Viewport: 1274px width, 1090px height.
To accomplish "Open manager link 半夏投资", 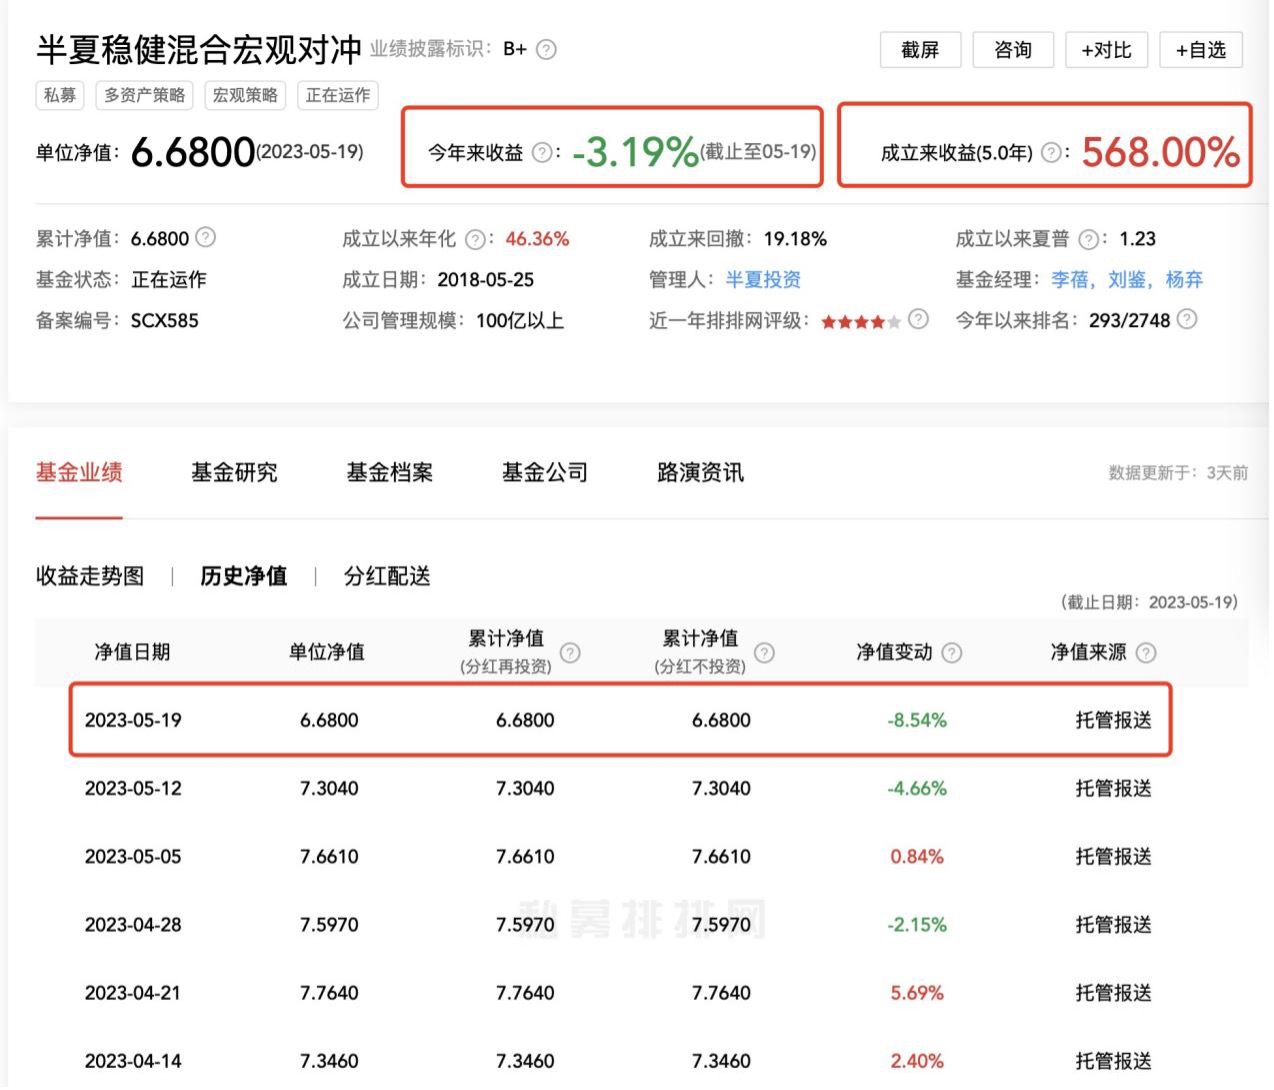I will (x=763, y=280).
